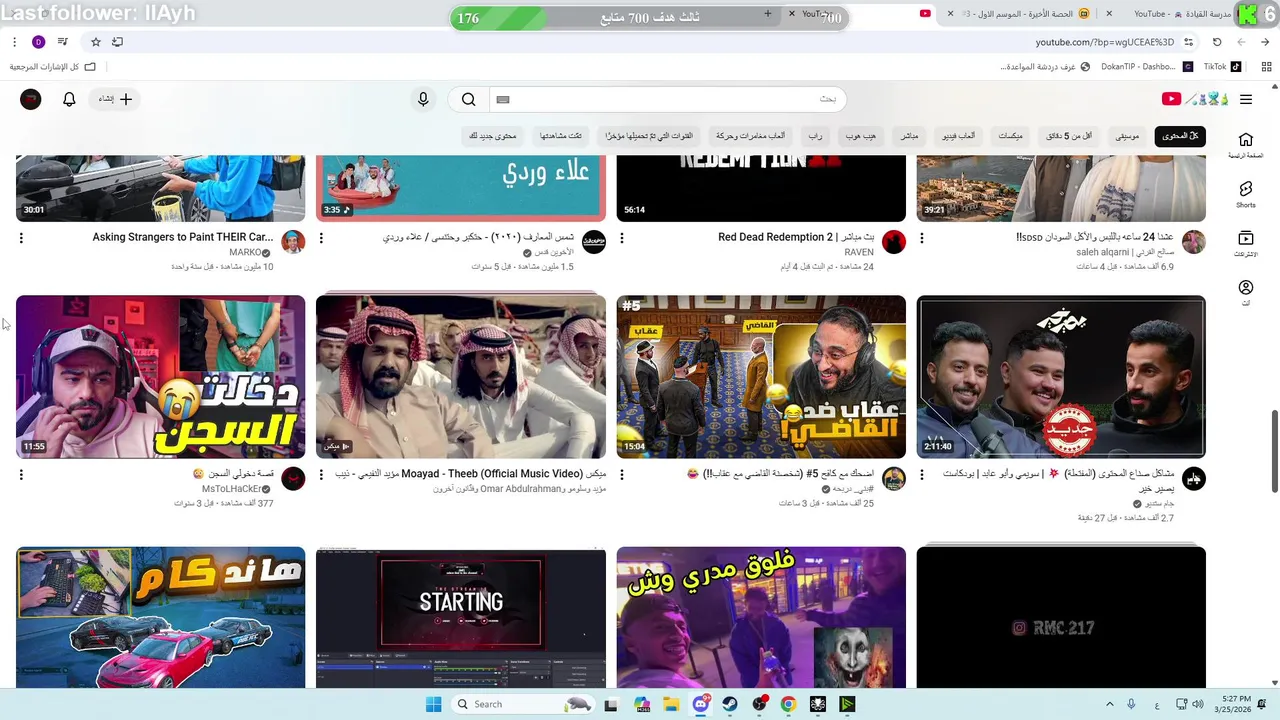The height and width of the screenshot is (720, 1280).
Task: Play the 'دخلت السجن' video thumbnail
Action: [160, 376]
